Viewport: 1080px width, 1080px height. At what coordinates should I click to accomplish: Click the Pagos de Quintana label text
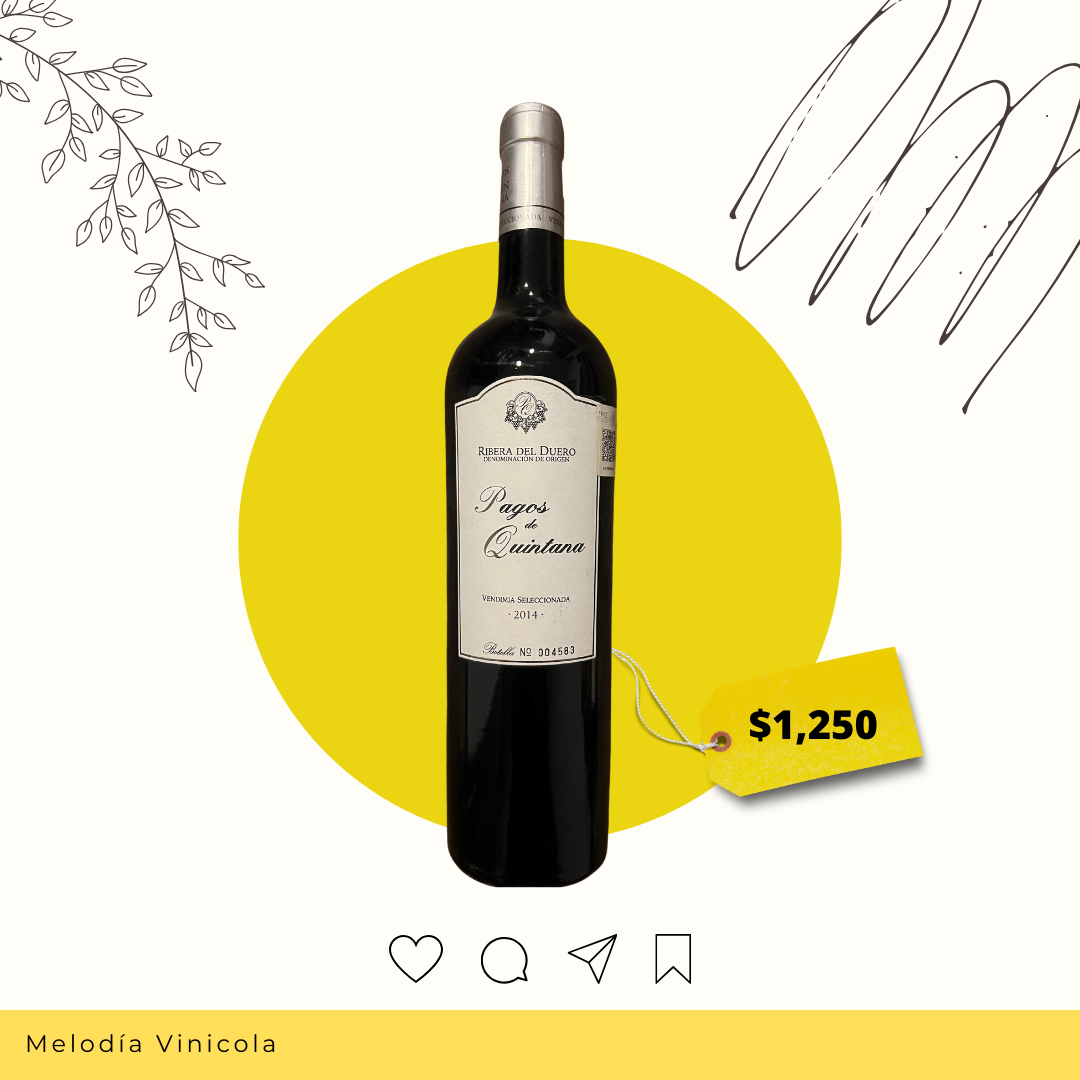click(530, 521)
